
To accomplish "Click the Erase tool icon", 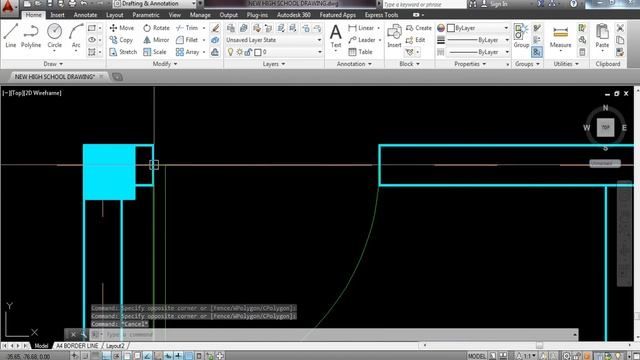I will point(215,28).
